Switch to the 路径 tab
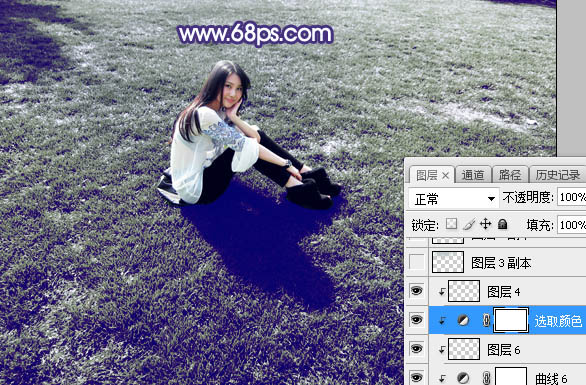Screen dimensions: 586x385 tap(510, 175)
